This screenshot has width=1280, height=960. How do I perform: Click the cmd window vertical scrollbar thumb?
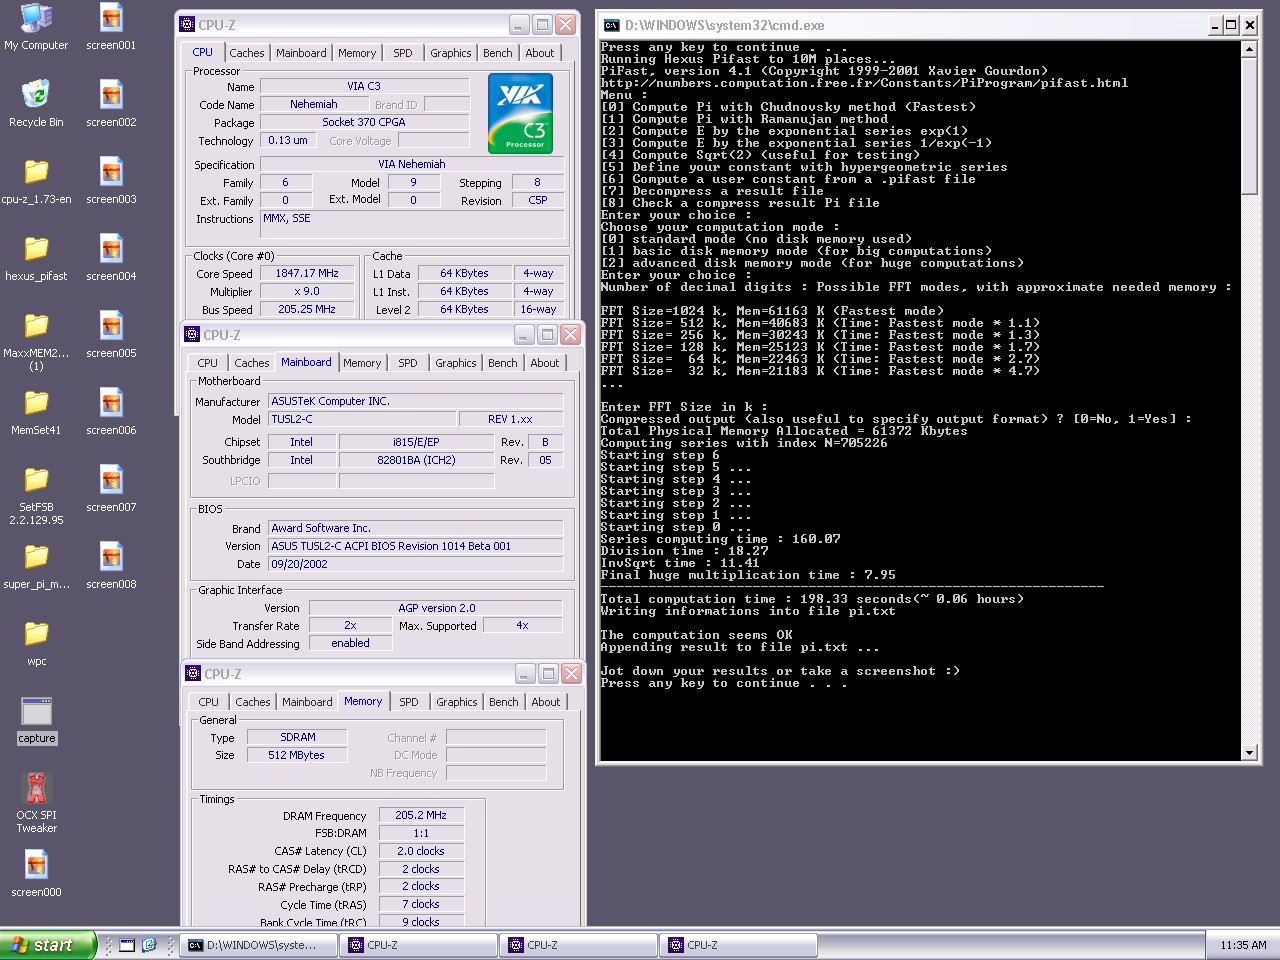[1249, 126]
